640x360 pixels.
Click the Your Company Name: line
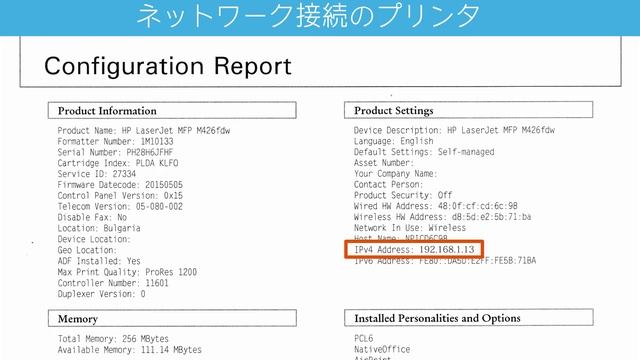(395, 173)
